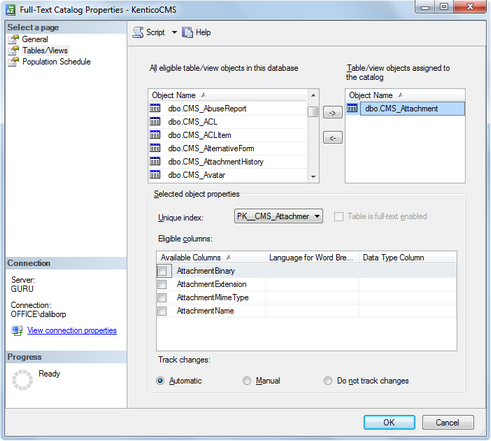Click scroll up arrow of eligible tables list

coord(313,95)
